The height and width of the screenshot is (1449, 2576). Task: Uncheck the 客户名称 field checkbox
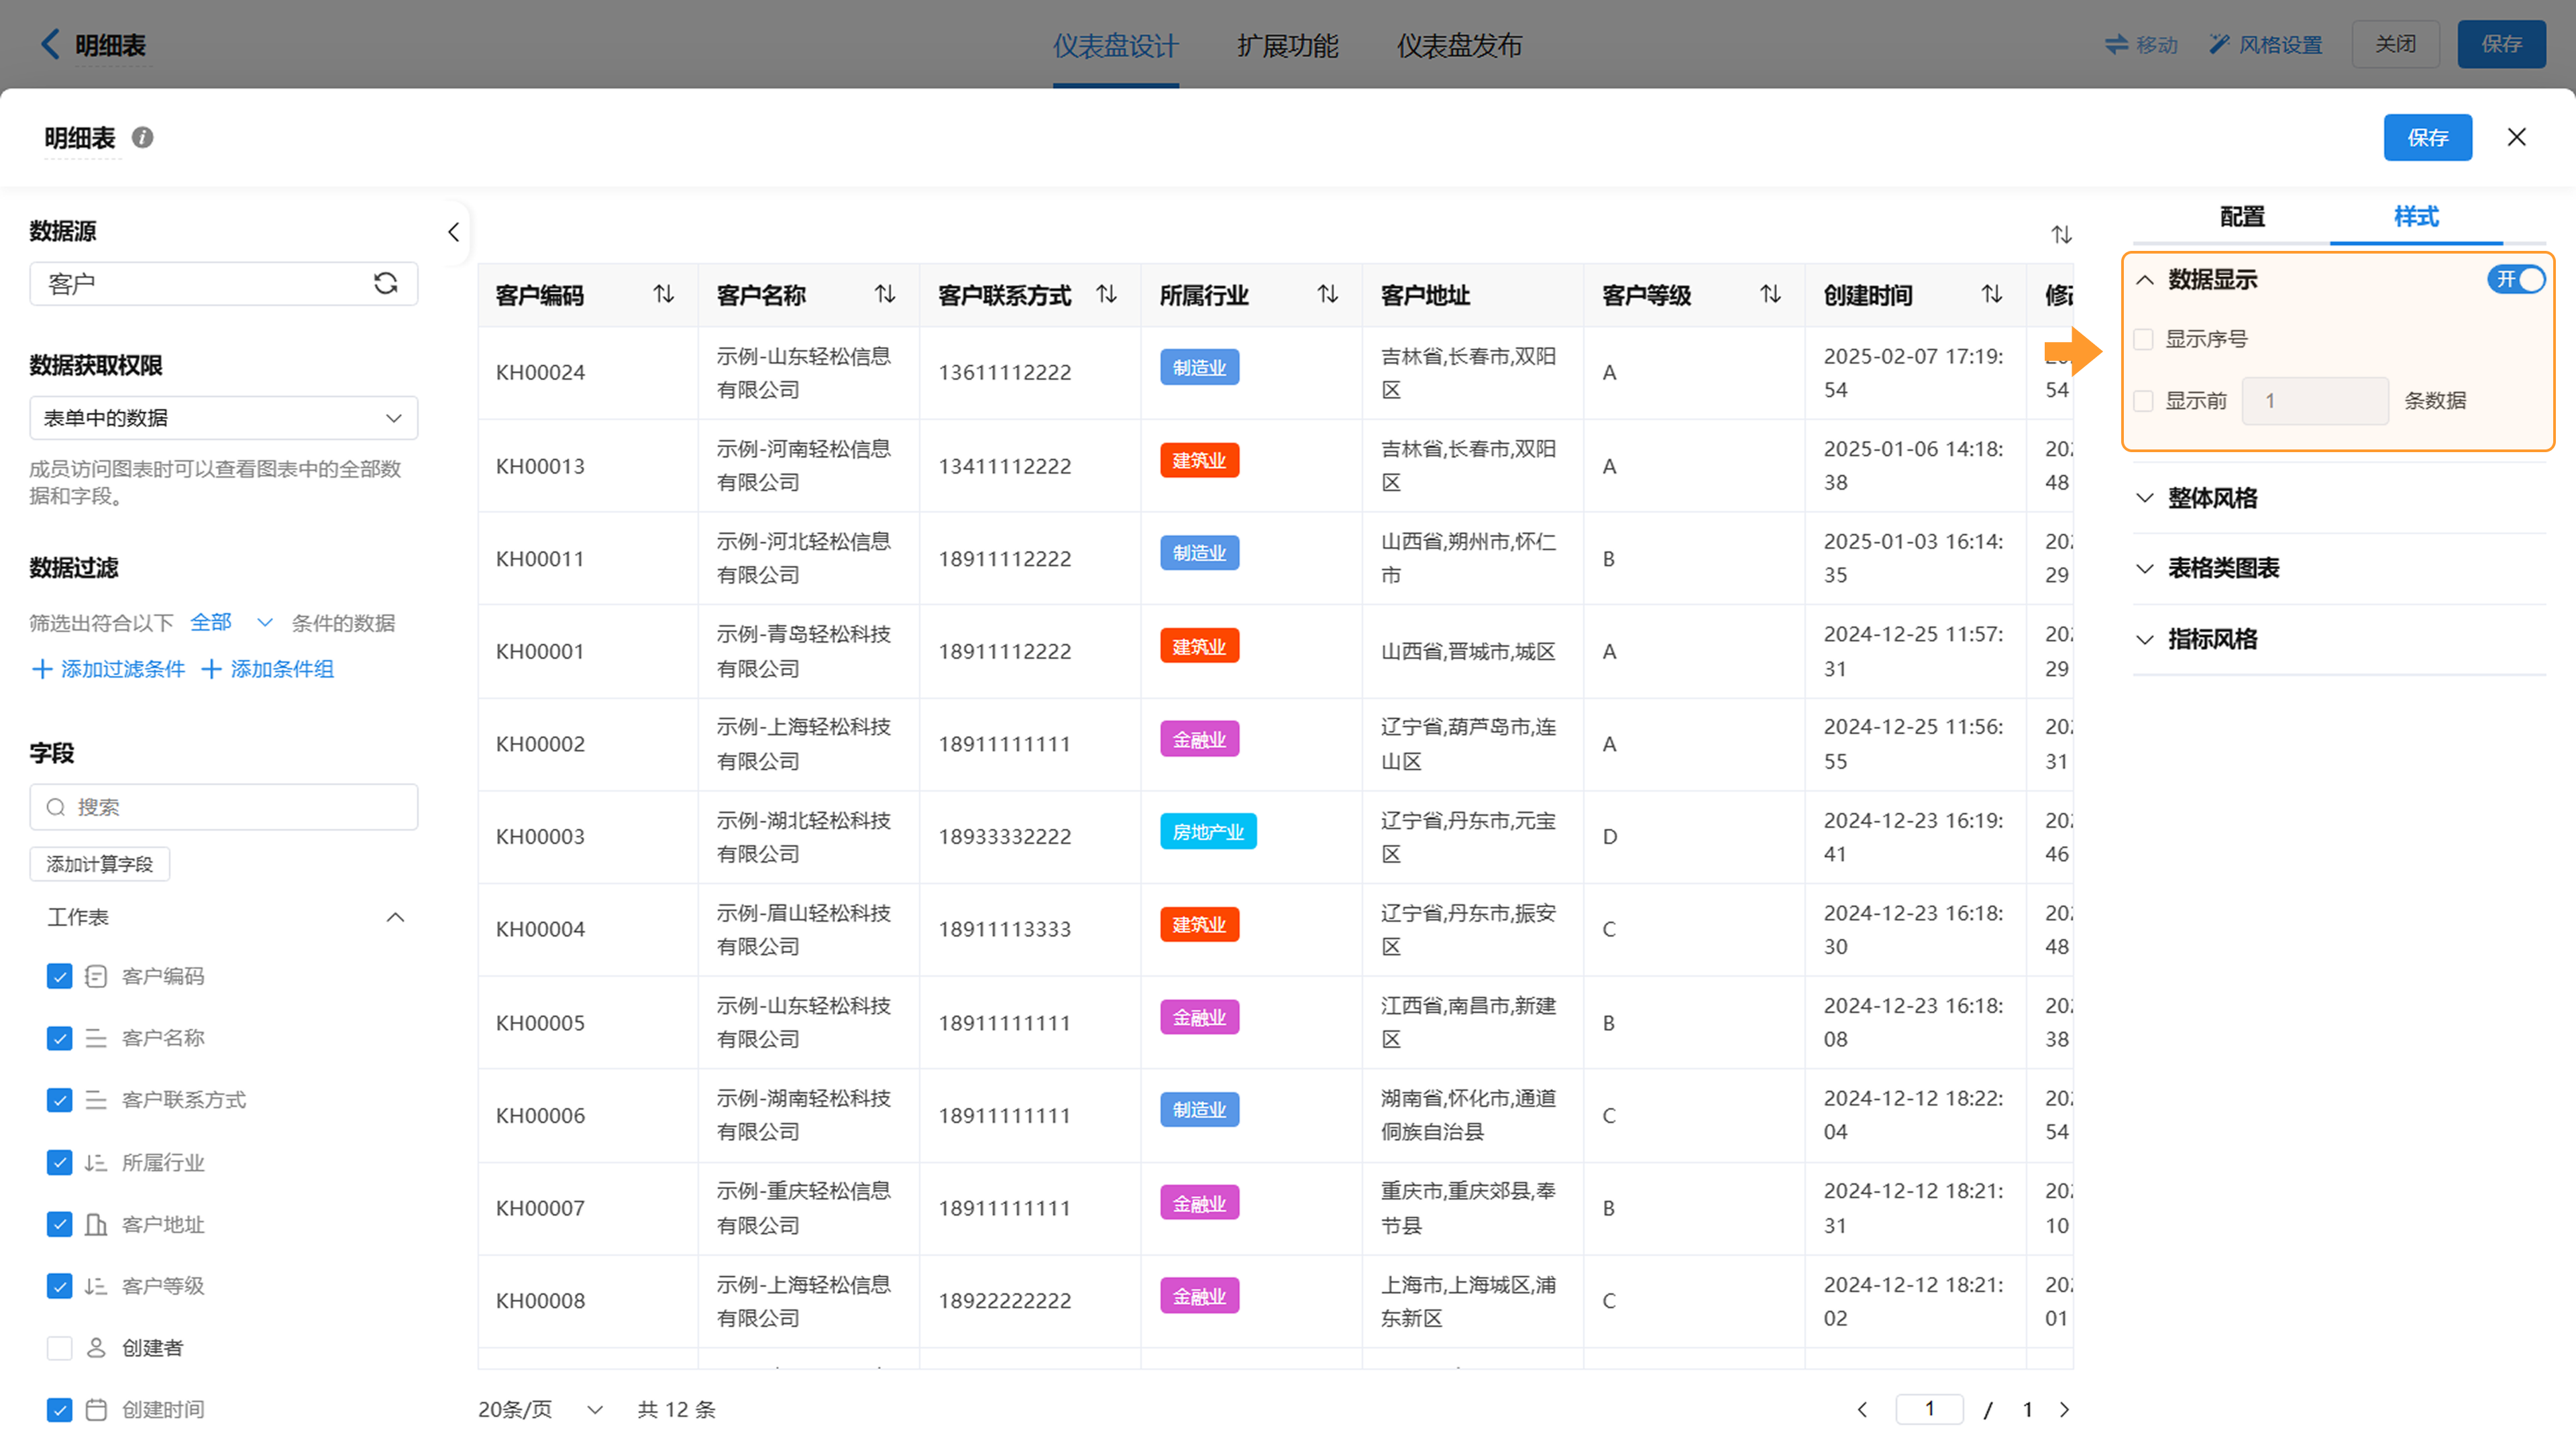tap(59, 1038)
